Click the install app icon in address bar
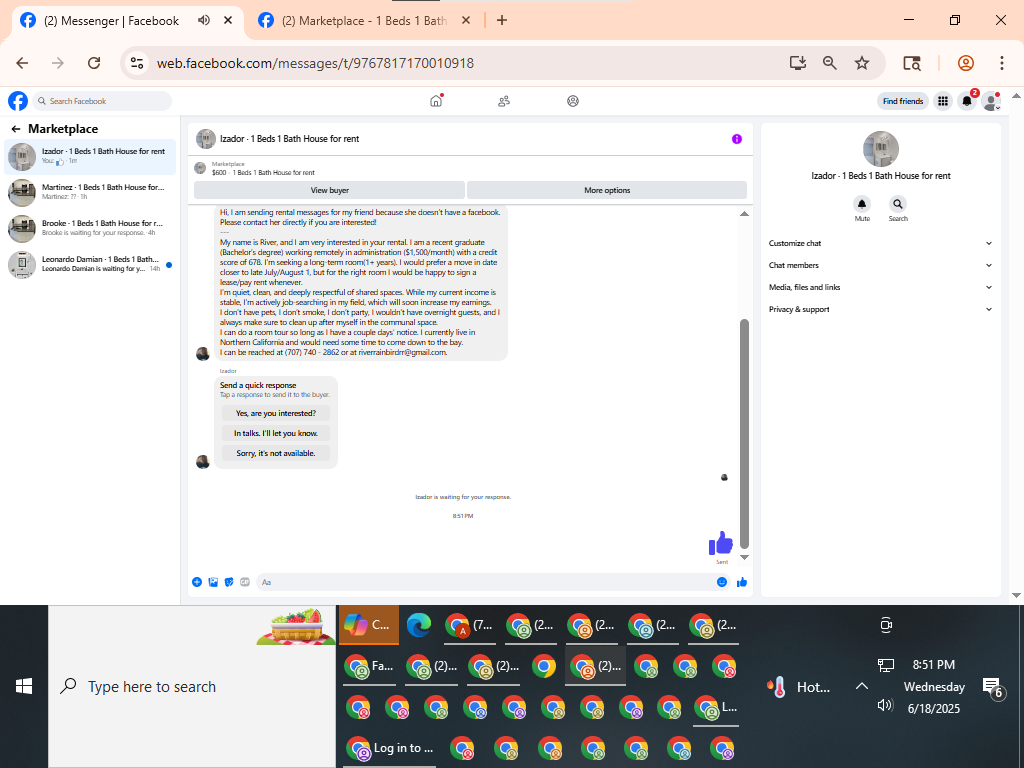Image resolution: width=1024 pixels, height=768 pixels. (x=797, y=63)
